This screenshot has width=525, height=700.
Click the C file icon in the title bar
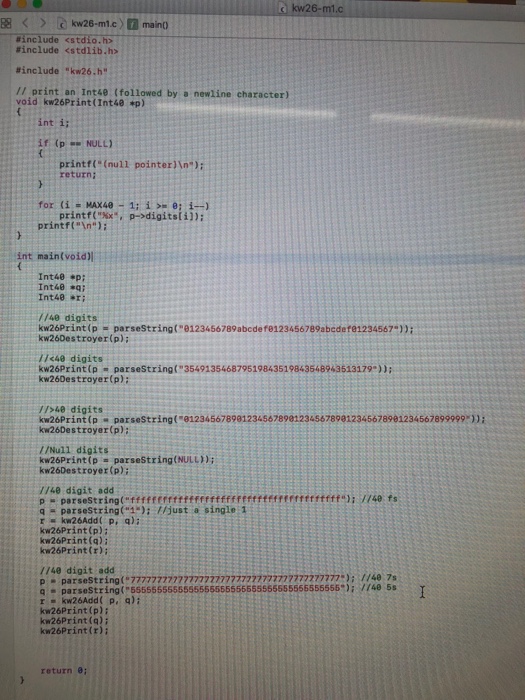click(283, 8)
